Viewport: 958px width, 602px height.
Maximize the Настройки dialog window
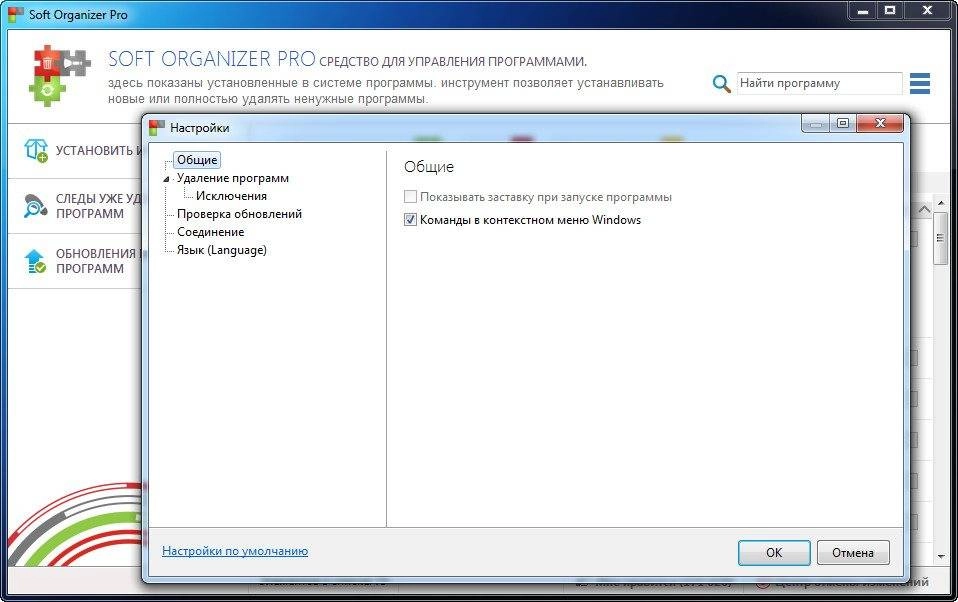point(843,123)
